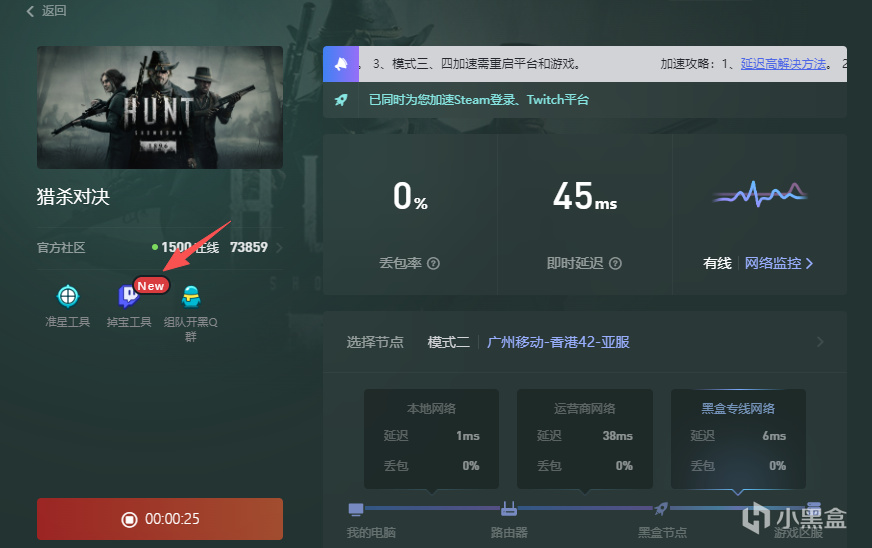872x548 pixels.
Task: Open the 掉宝工具 Twitch drops icon
Action: pyautogui.click(x=128, y=296)
